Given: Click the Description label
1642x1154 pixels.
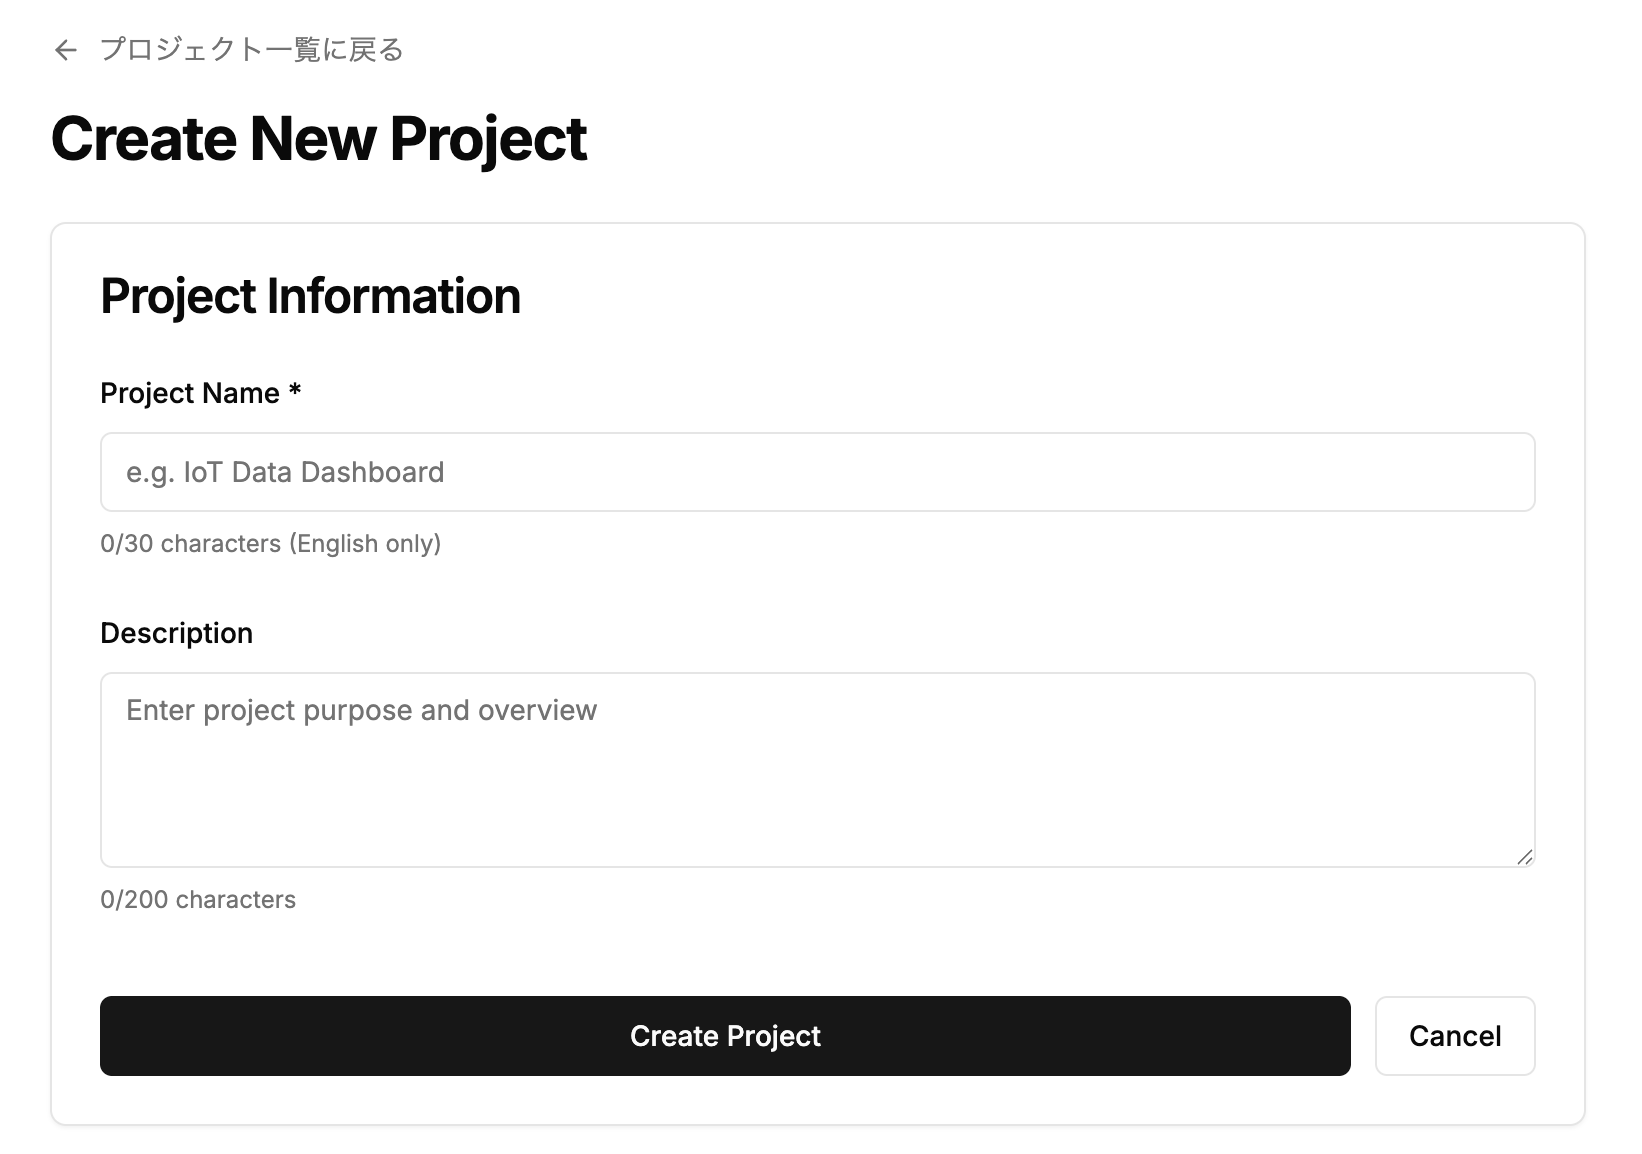Looking at the screenshot, I should [x=176, y=632].
